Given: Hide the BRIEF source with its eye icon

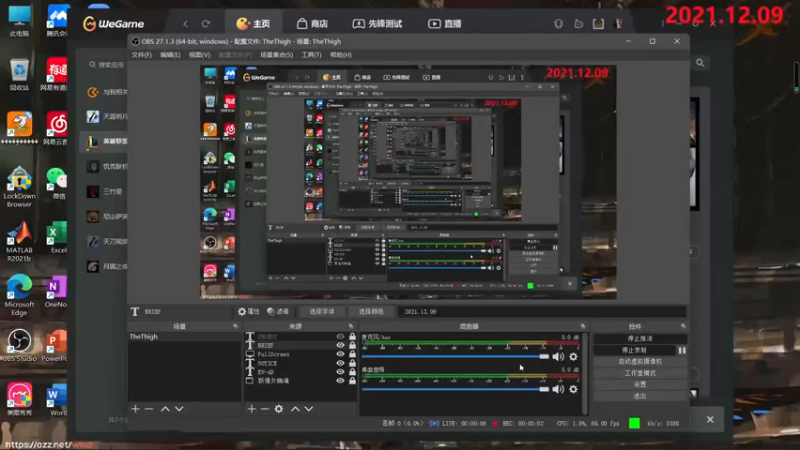Looking at the screenshot, I should 340,345.
